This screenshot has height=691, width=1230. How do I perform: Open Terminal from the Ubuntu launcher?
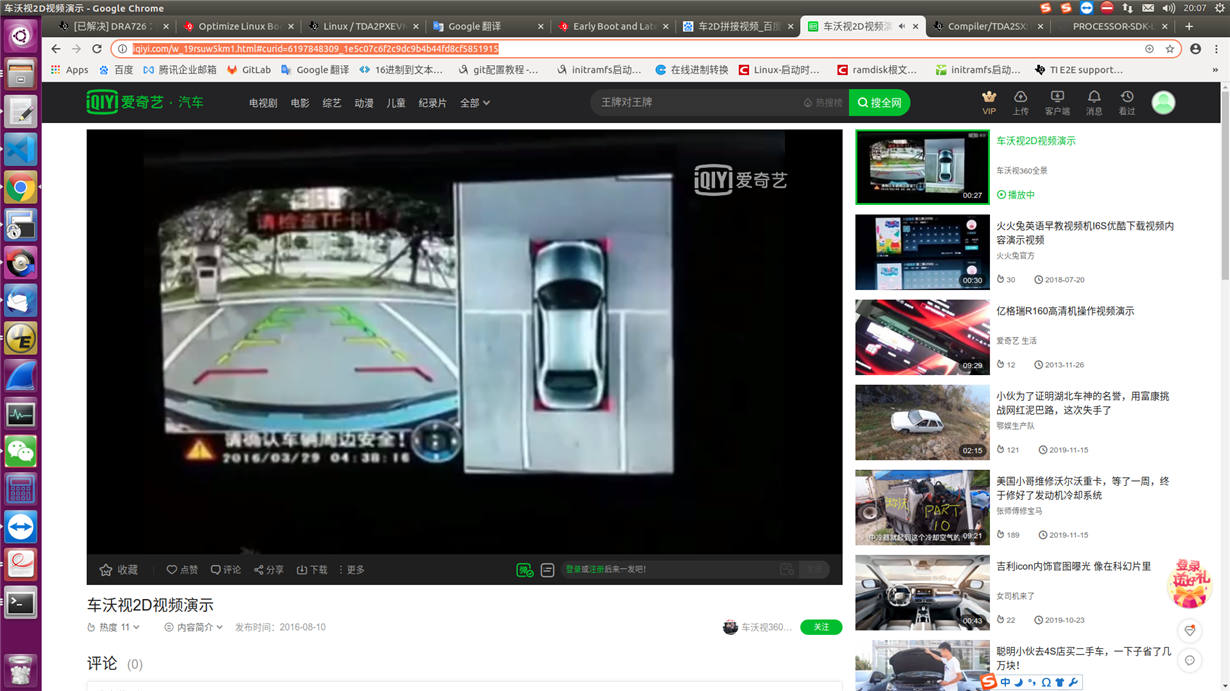20,603
